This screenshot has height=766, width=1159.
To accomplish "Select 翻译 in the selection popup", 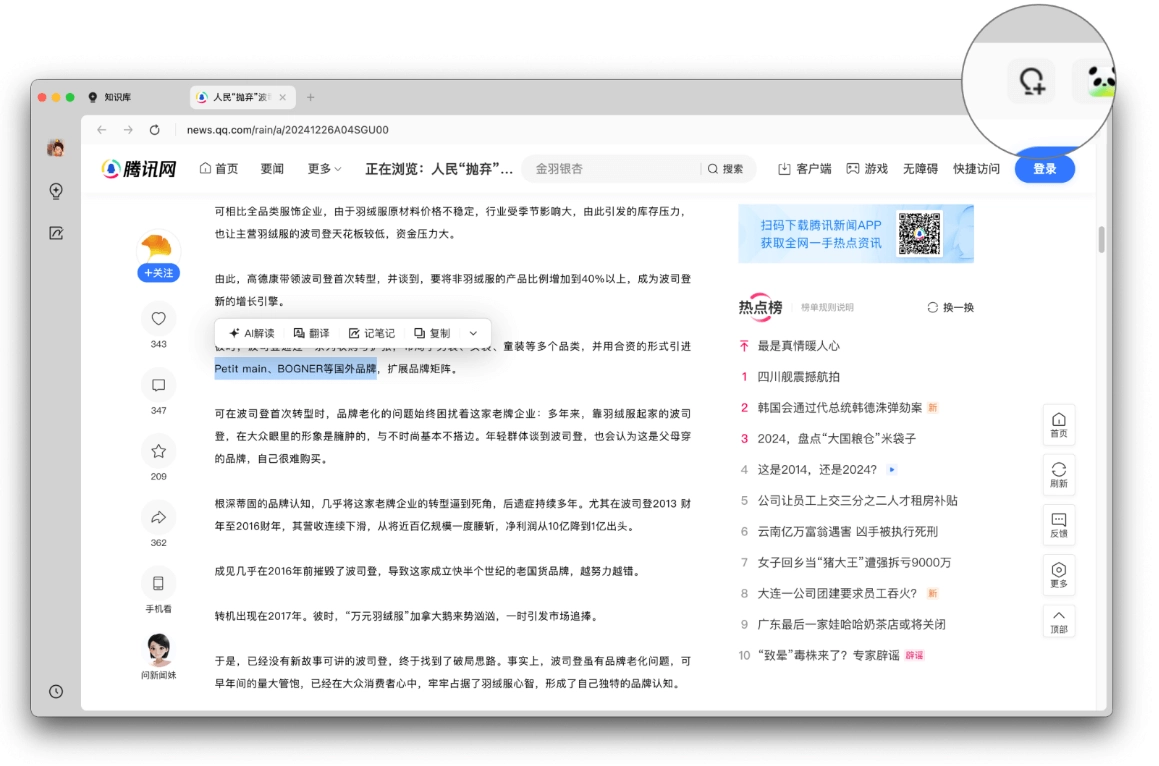I will click(311, 333).
